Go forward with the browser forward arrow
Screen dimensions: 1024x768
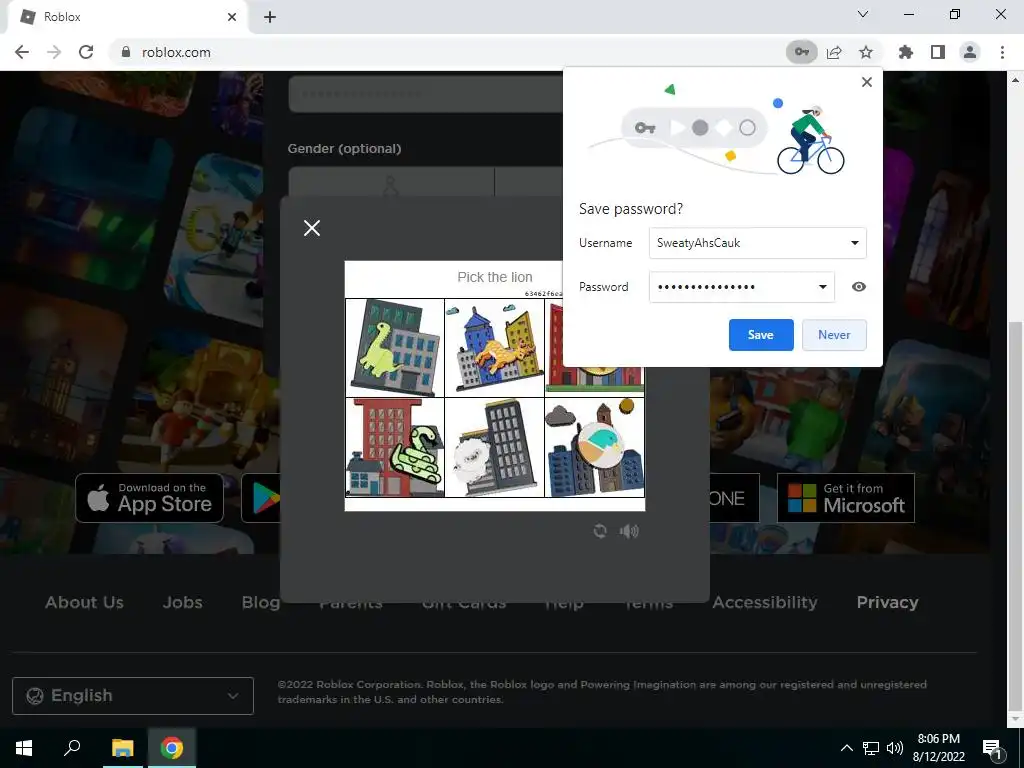[x=54, y=52]
